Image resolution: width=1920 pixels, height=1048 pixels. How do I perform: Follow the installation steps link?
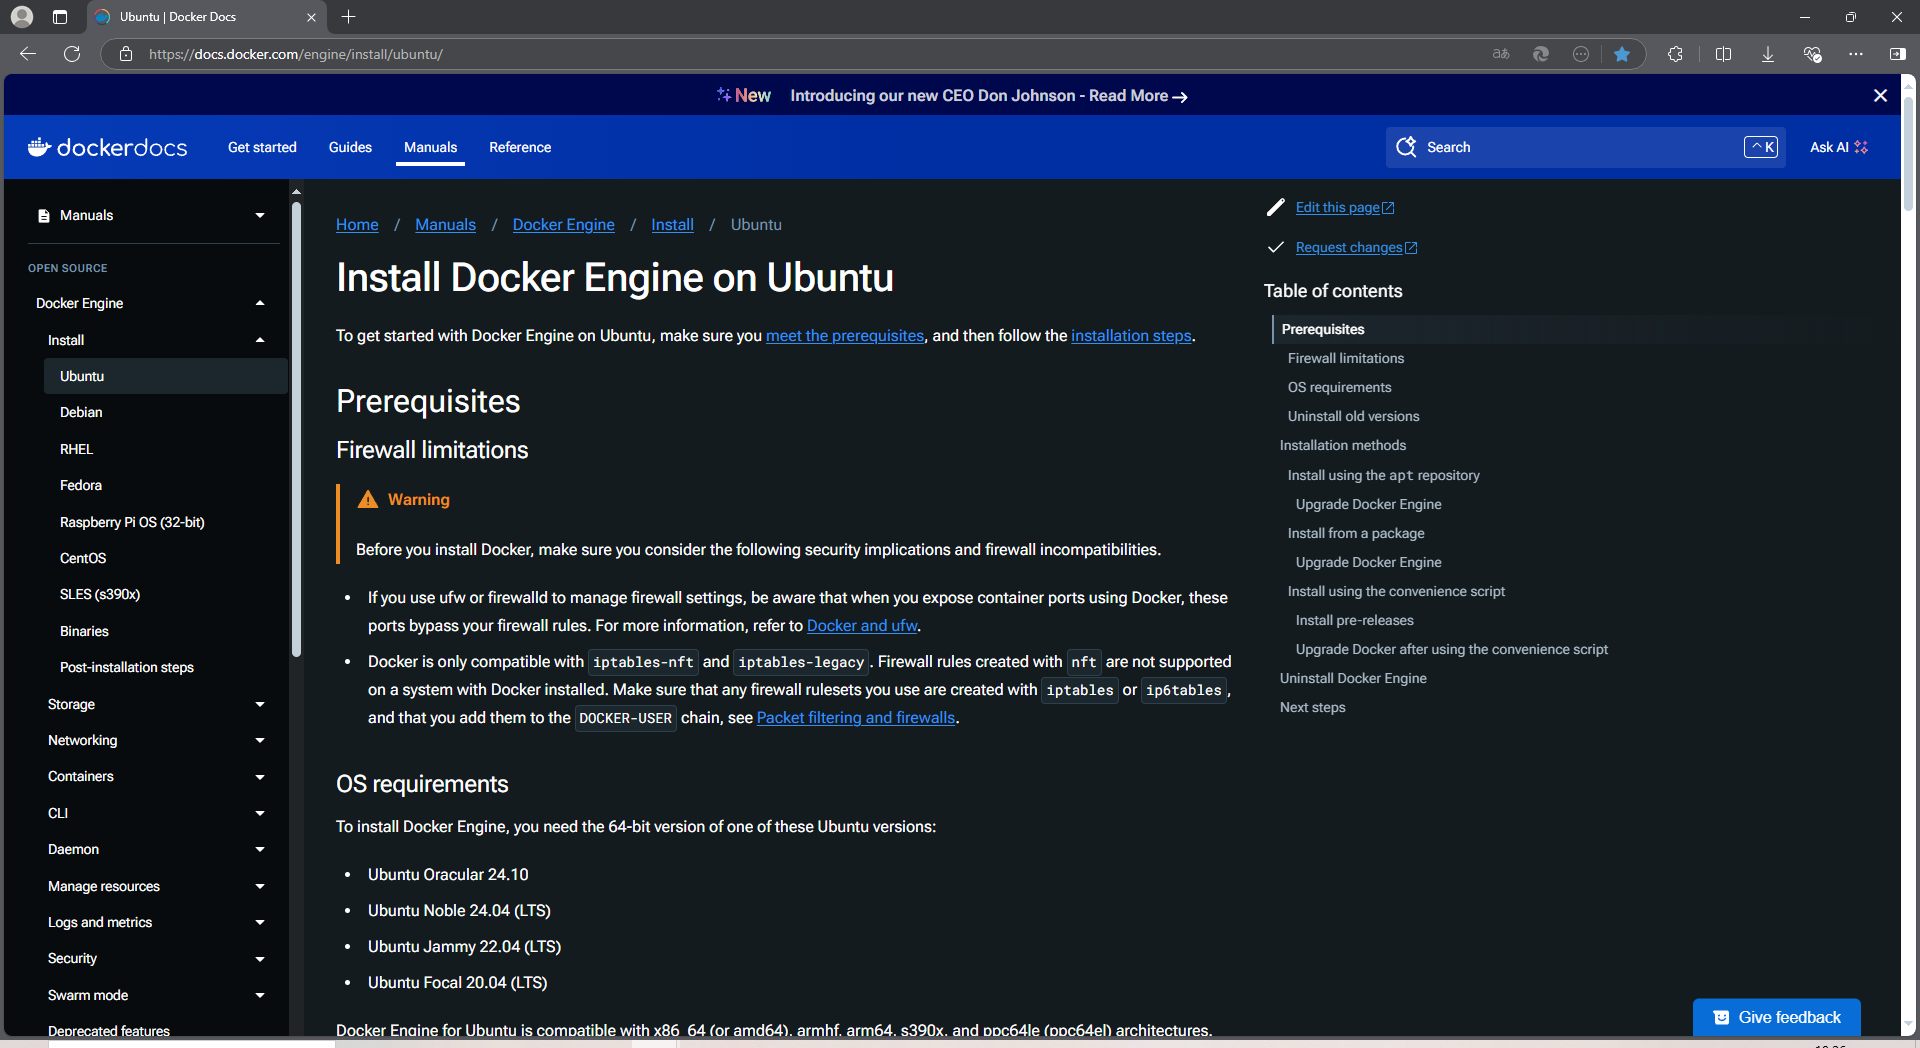click(x=1131, y=336)
